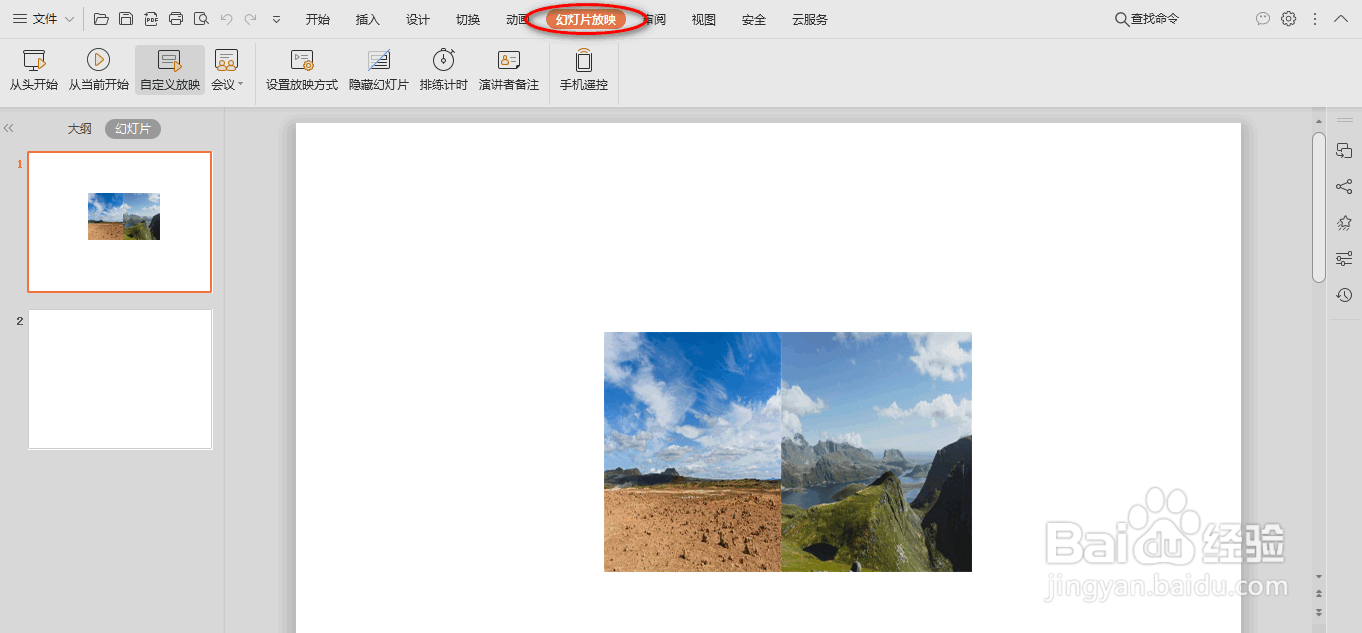
Task: Switch to the 切换 tab
Action: click(x=468, y=20)
